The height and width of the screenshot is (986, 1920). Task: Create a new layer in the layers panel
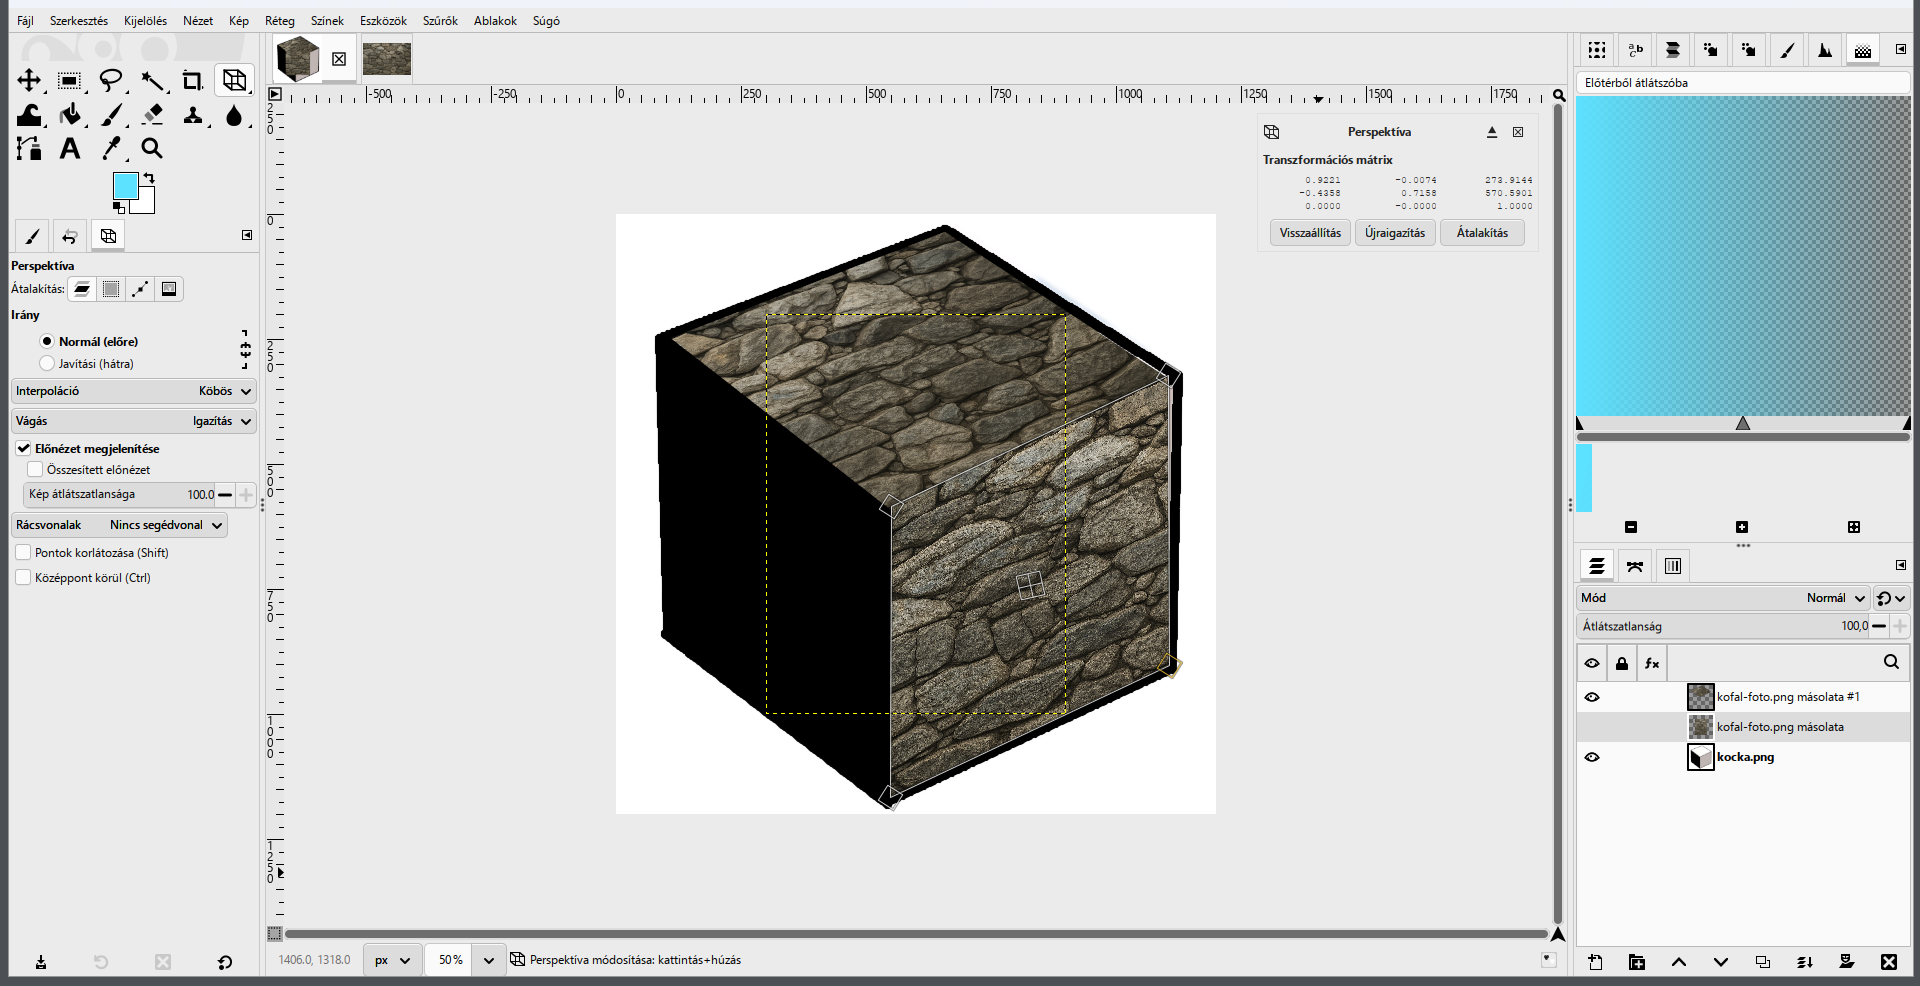coord(1595,962)
